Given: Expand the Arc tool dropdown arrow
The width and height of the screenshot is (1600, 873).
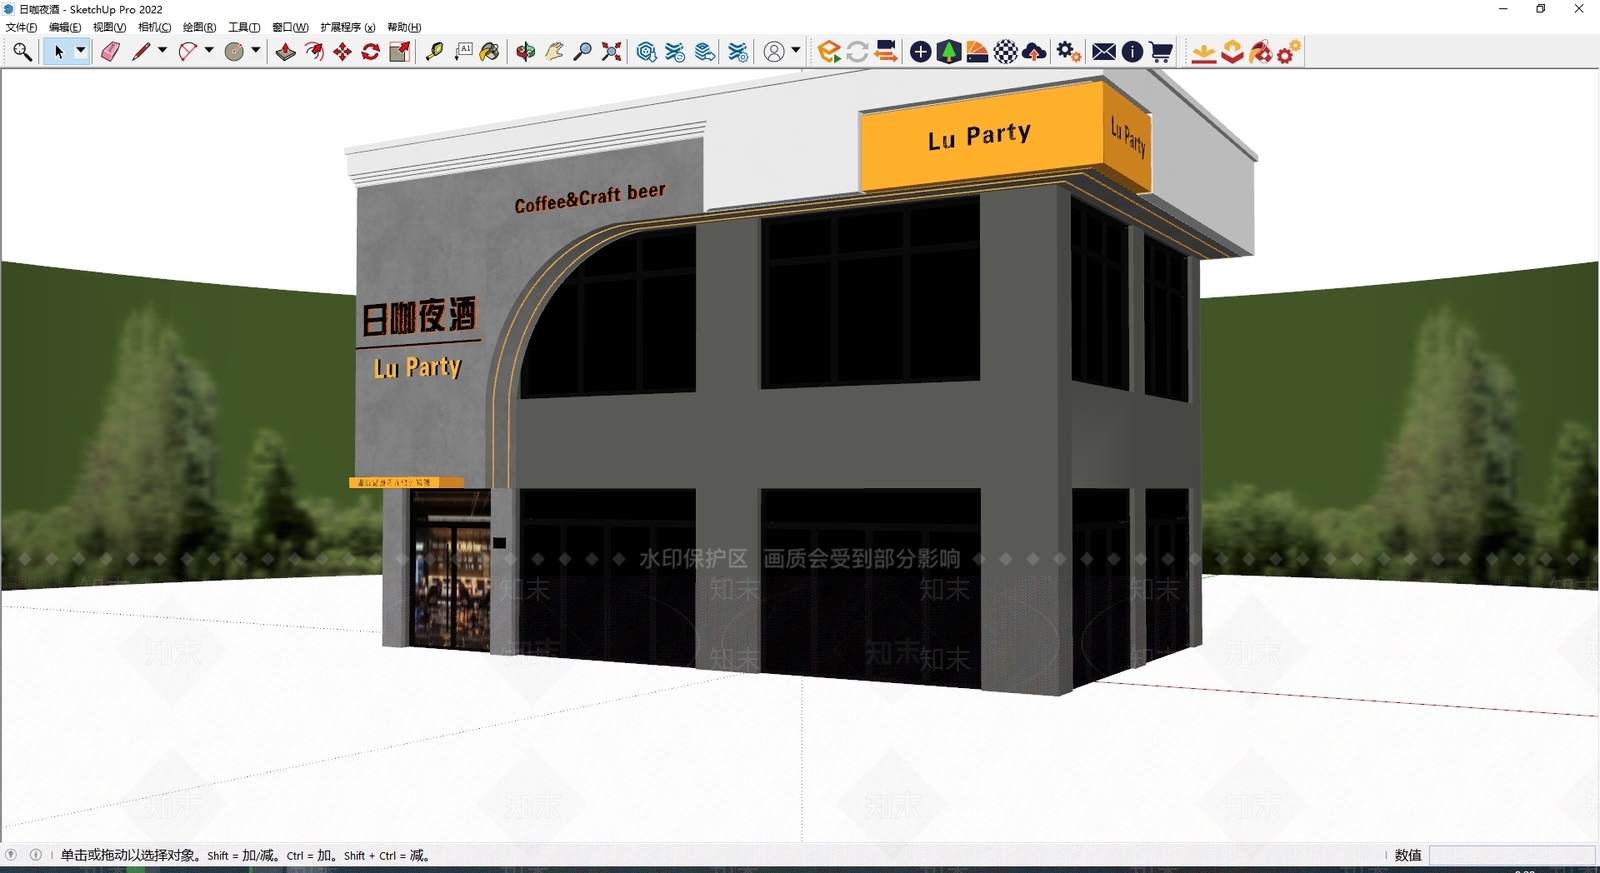Looking at the screenshot, I should (x=209, y=51).
